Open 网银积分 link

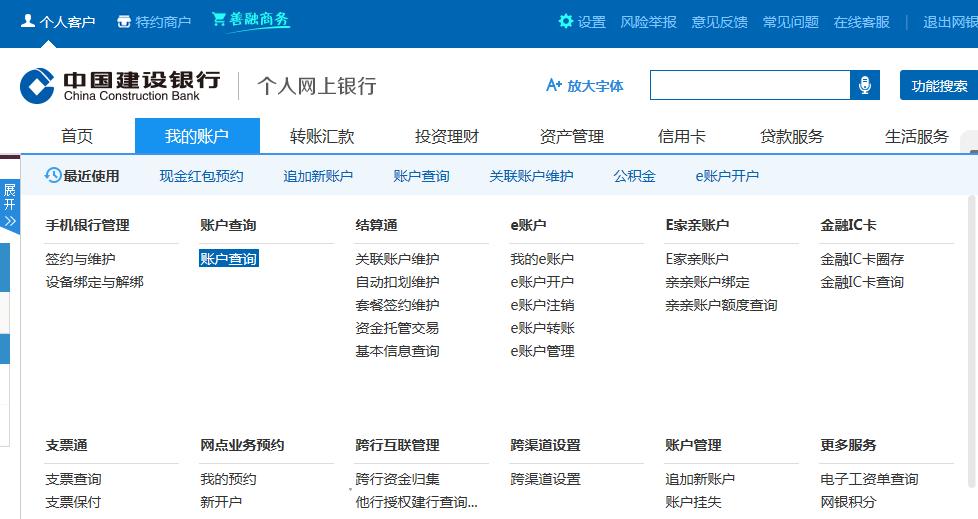click(848, 502)
